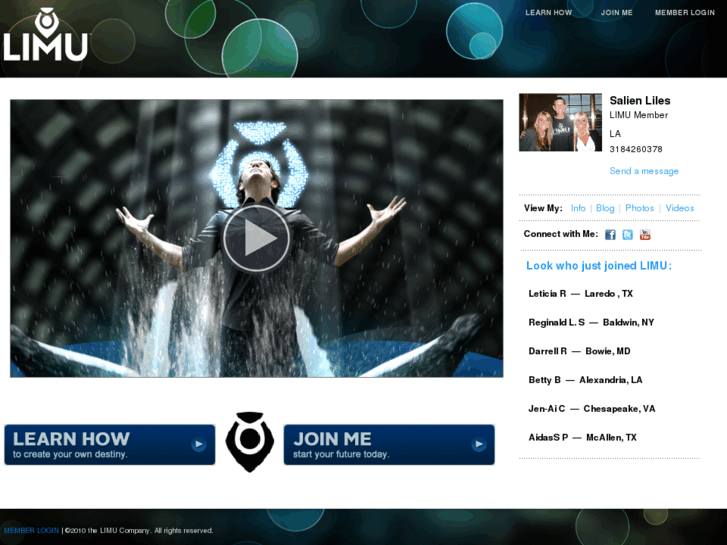View the Videos section link
727x545 pixels.
click(x=680, y=208)
